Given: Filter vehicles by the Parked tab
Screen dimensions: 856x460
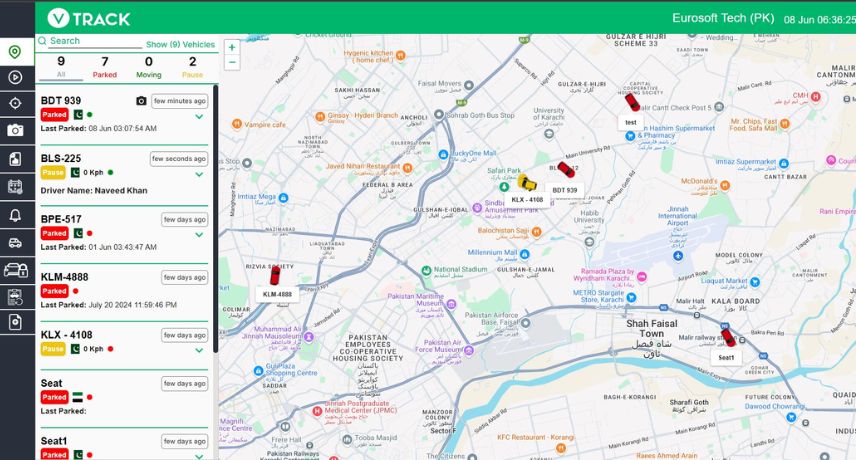Looking at the screenshot, I should [104, 67].
